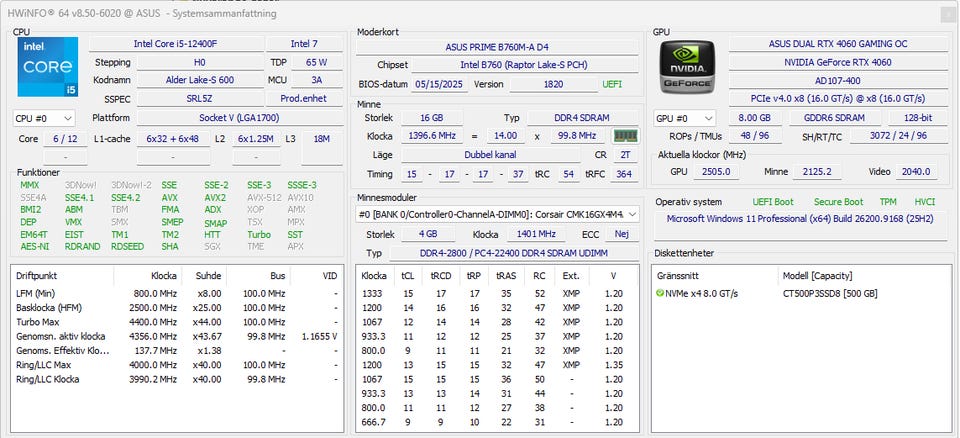Screen dimensions: 960x438
Task: Click the NVIDIA GeForce RTX 4060 field
Action: click(838, 62)
